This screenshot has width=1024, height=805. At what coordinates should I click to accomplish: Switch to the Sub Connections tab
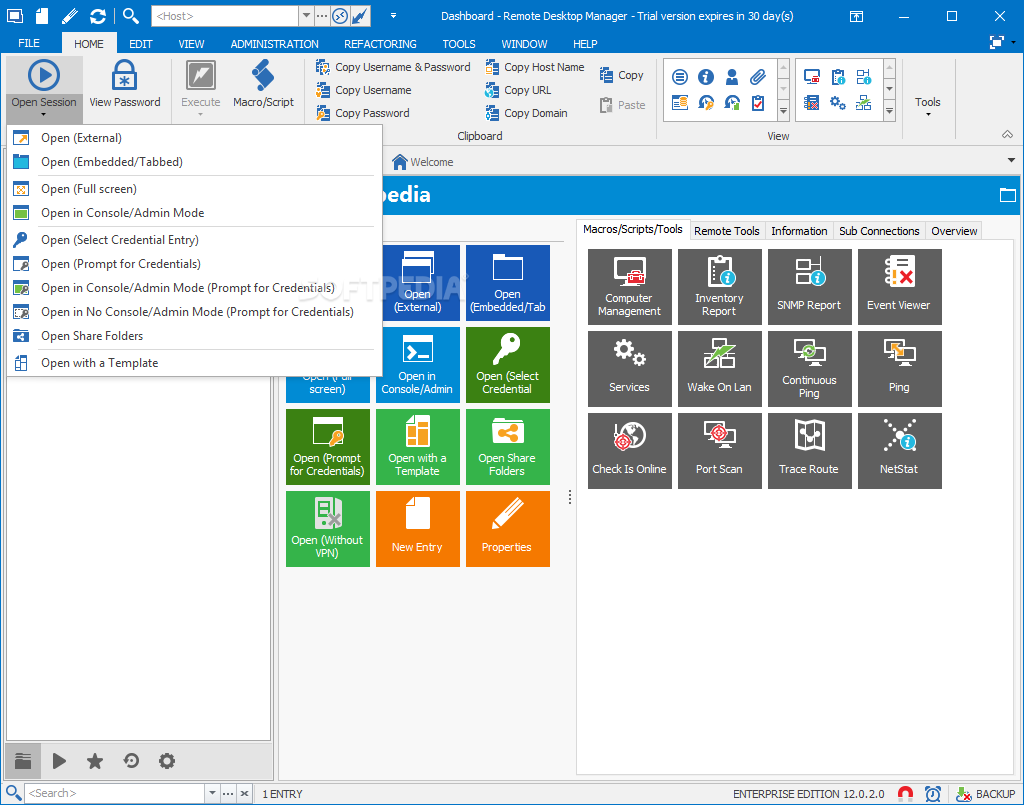(x=878, y=230)
